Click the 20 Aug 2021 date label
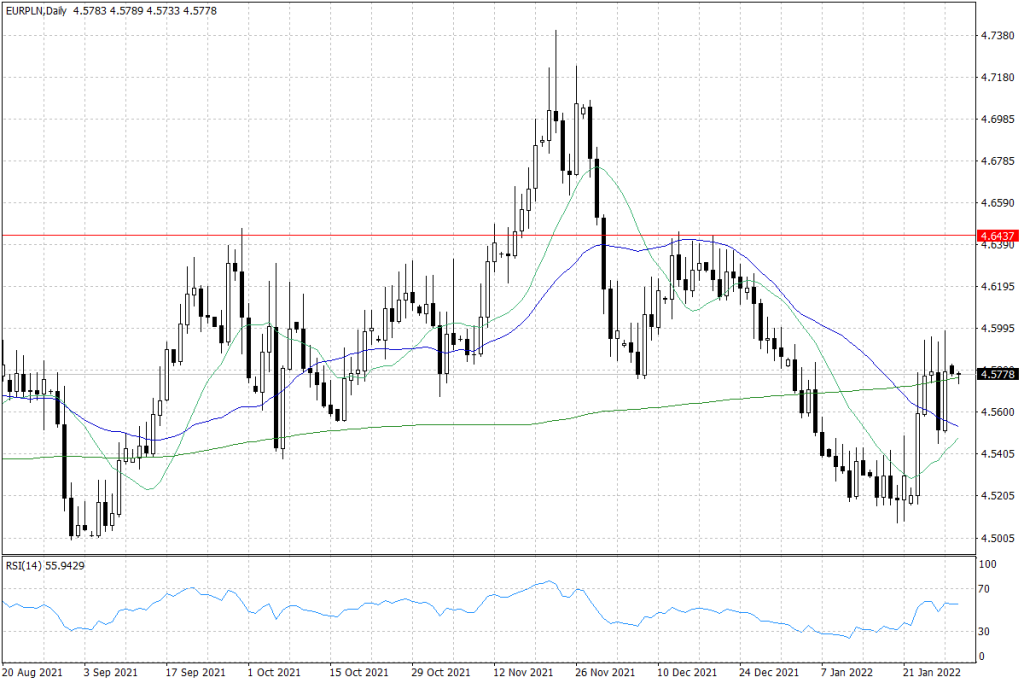This screenshot has height=683, width=1024. tap(35, 672)
